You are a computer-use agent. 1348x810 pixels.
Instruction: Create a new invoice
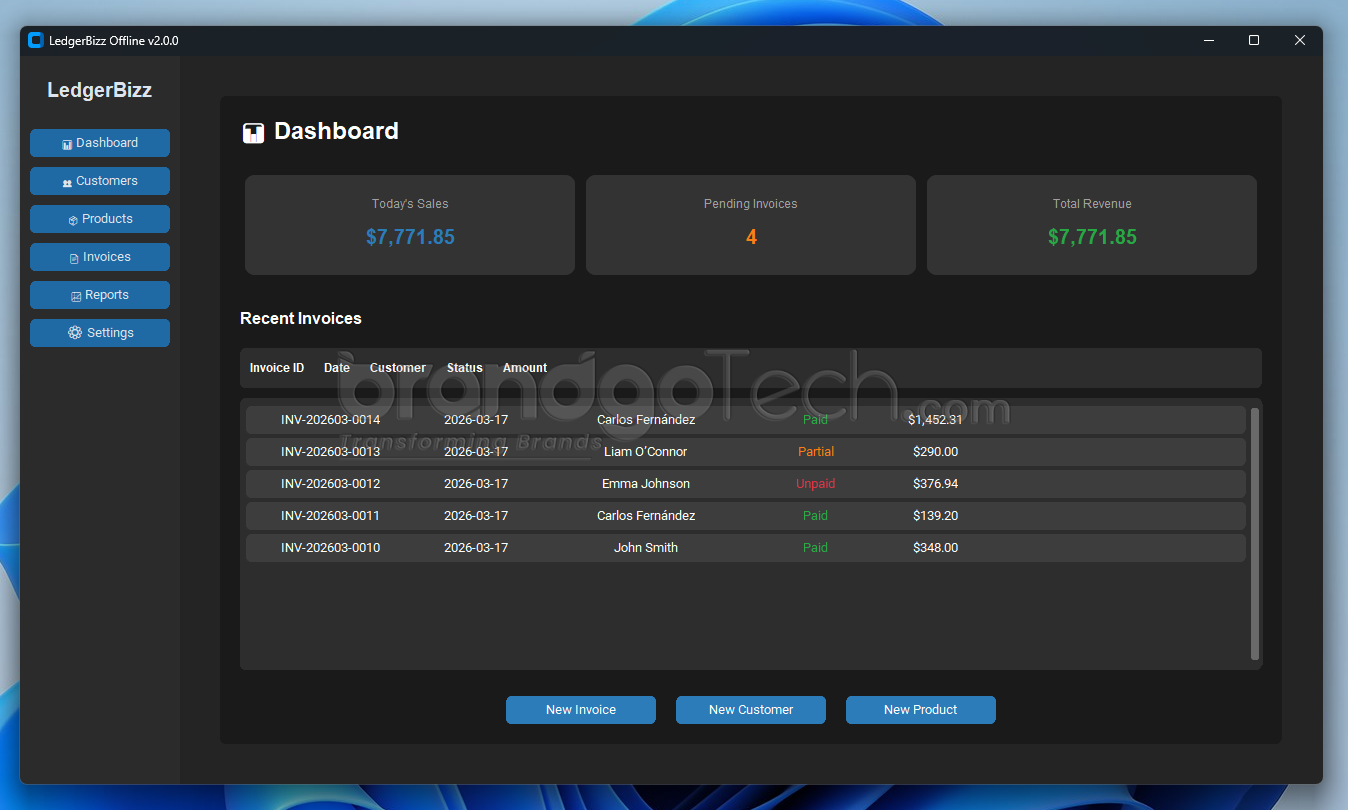point(580,710)
